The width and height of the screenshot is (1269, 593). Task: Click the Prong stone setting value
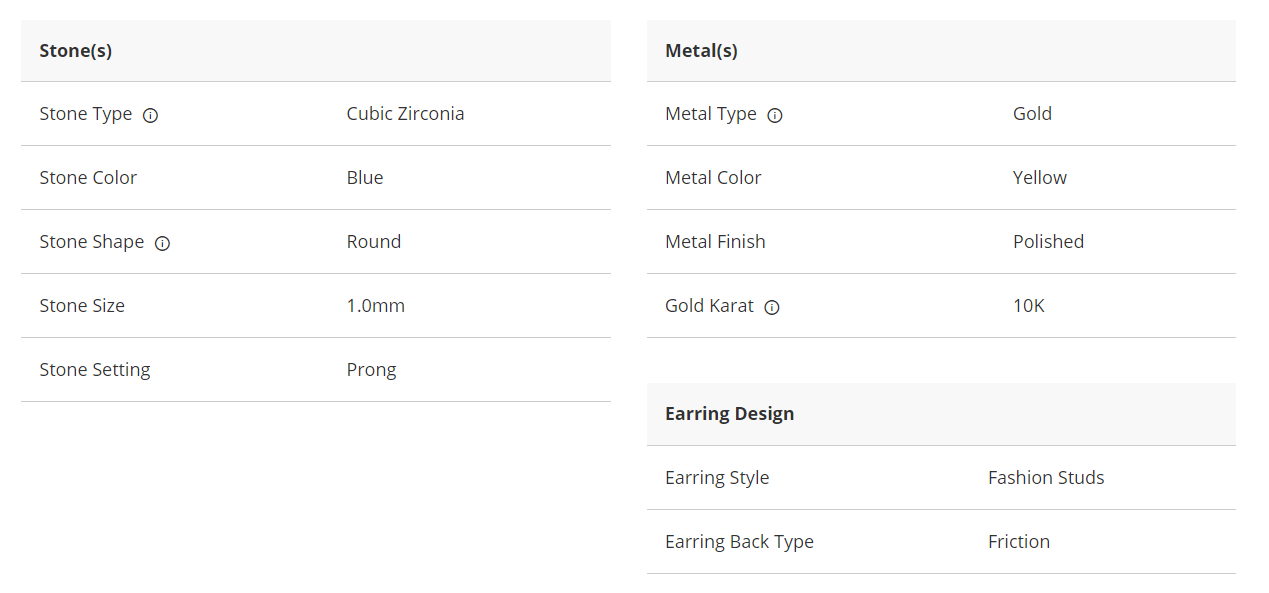pyautogui.click(x=371, y=369)
